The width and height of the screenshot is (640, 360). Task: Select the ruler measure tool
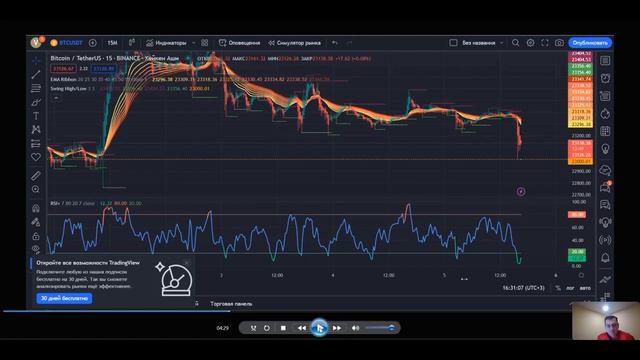coord(36,176)
